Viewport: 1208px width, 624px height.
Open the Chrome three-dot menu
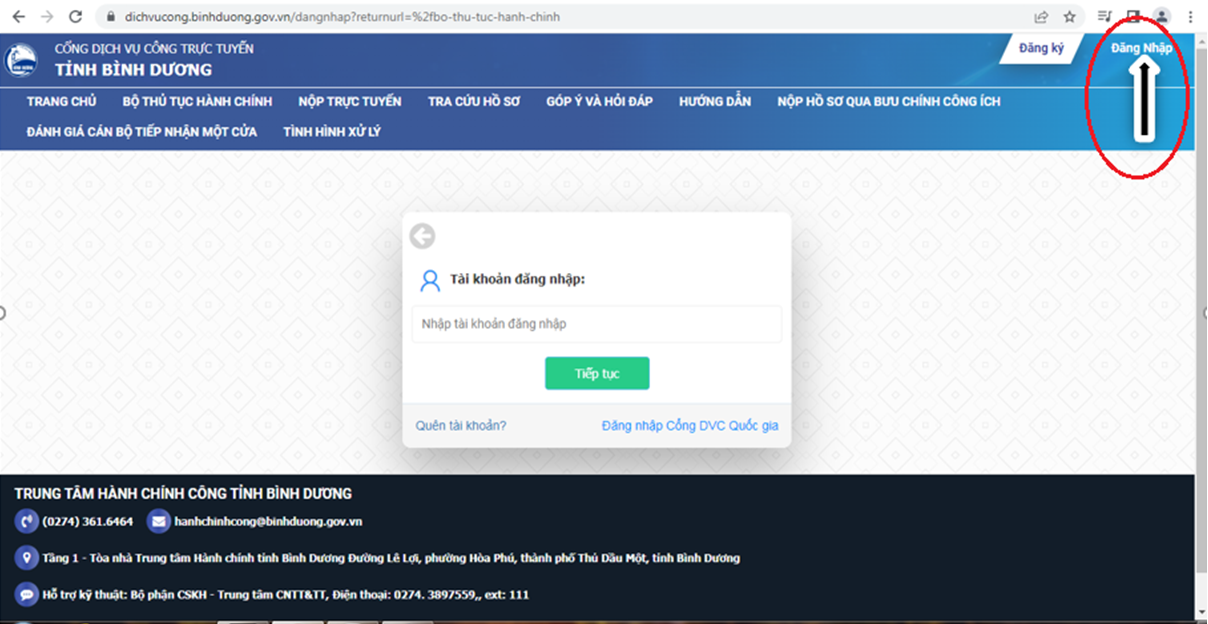[x=1190, y=17]
